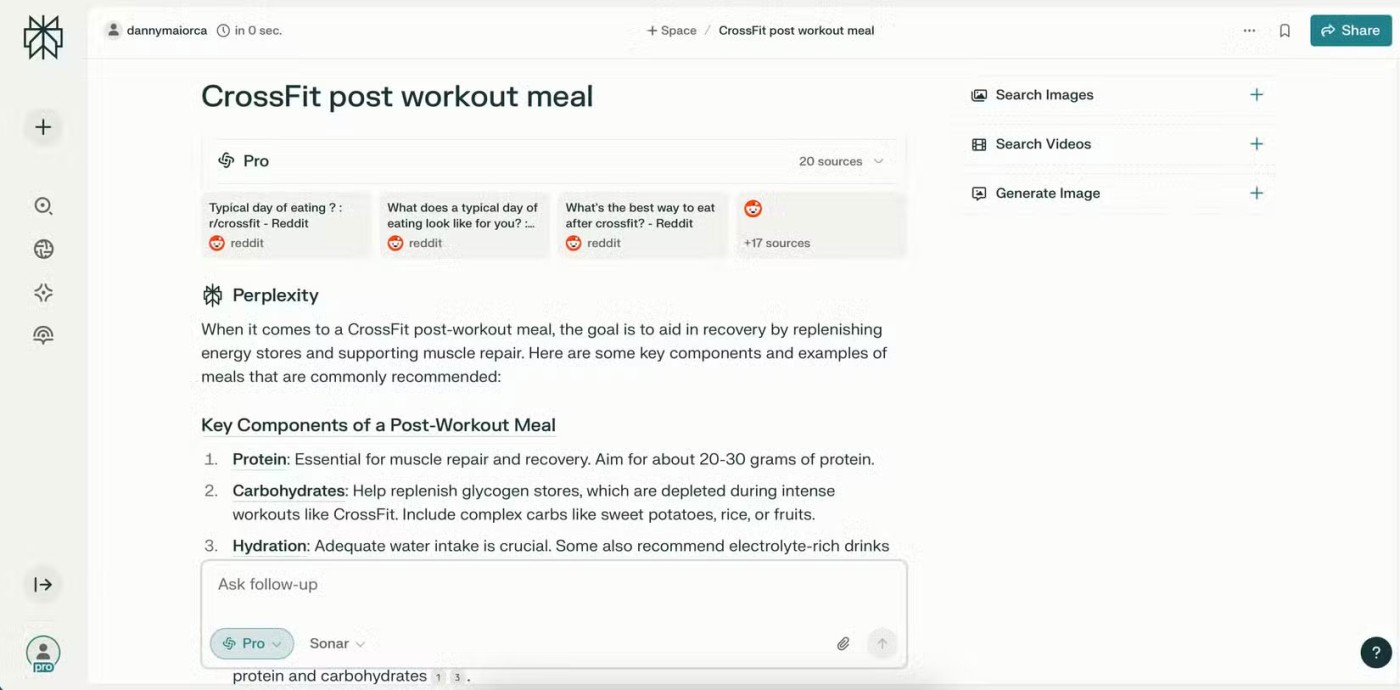Open the Discover globe icon

tap(43, 250)
